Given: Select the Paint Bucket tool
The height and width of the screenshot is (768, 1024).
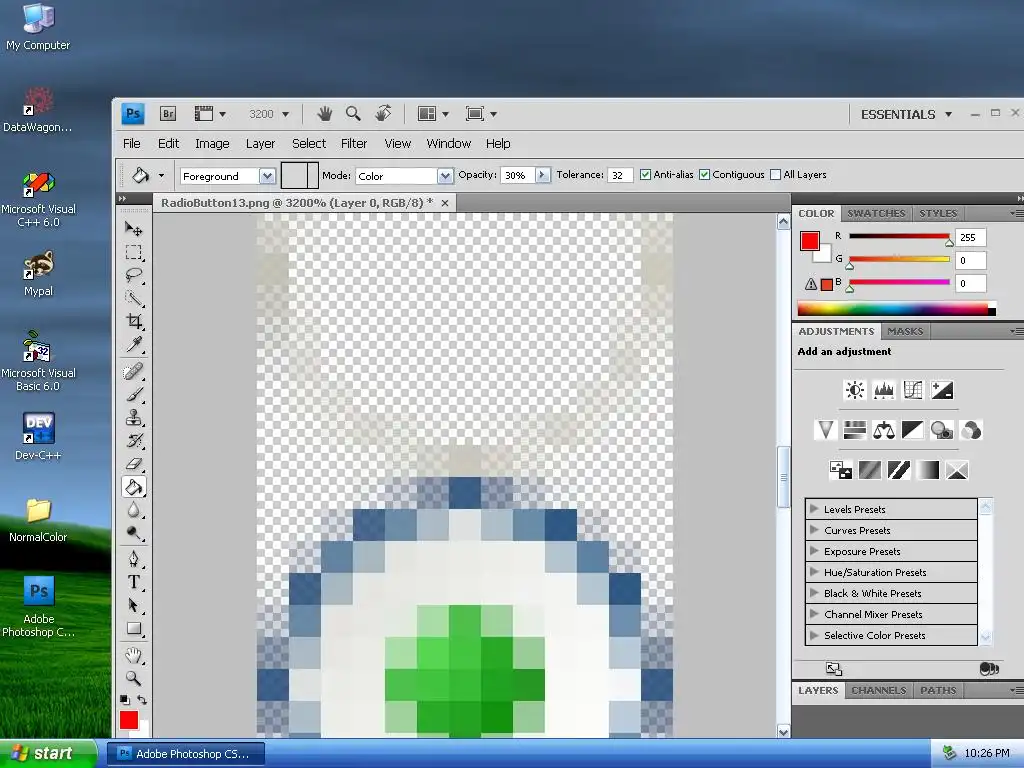Looking at the screenshot, I should (x=134, y=487).
